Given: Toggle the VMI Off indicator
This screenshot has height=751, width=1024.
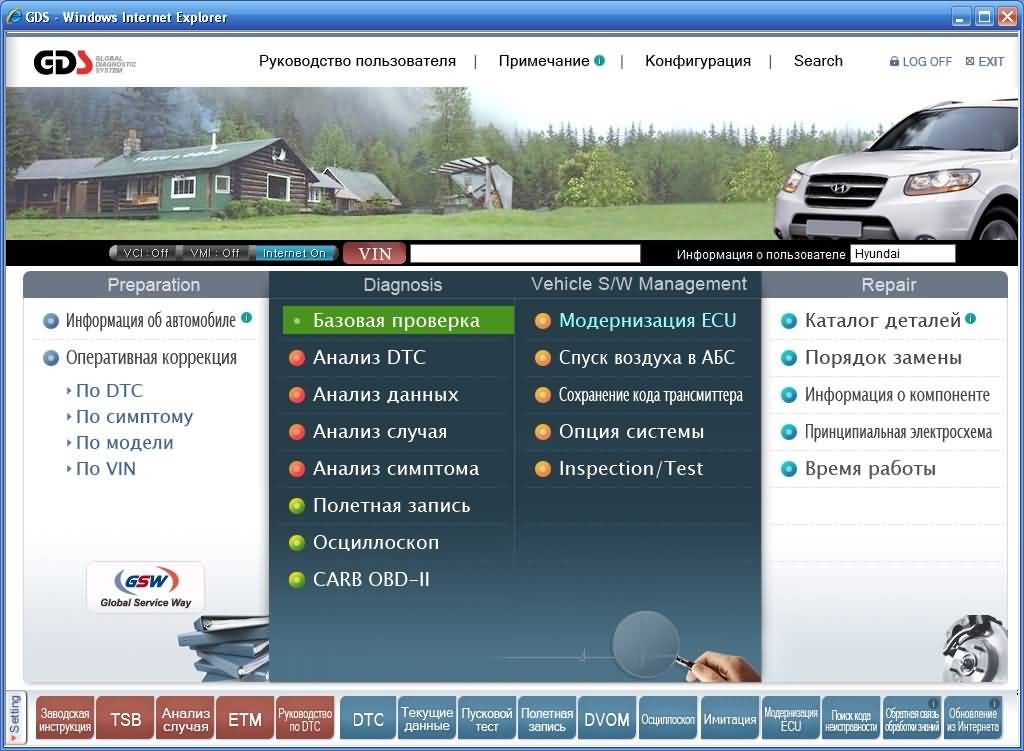Looking at the screenshot, I should pyautogui.click(x=214, y=253).
